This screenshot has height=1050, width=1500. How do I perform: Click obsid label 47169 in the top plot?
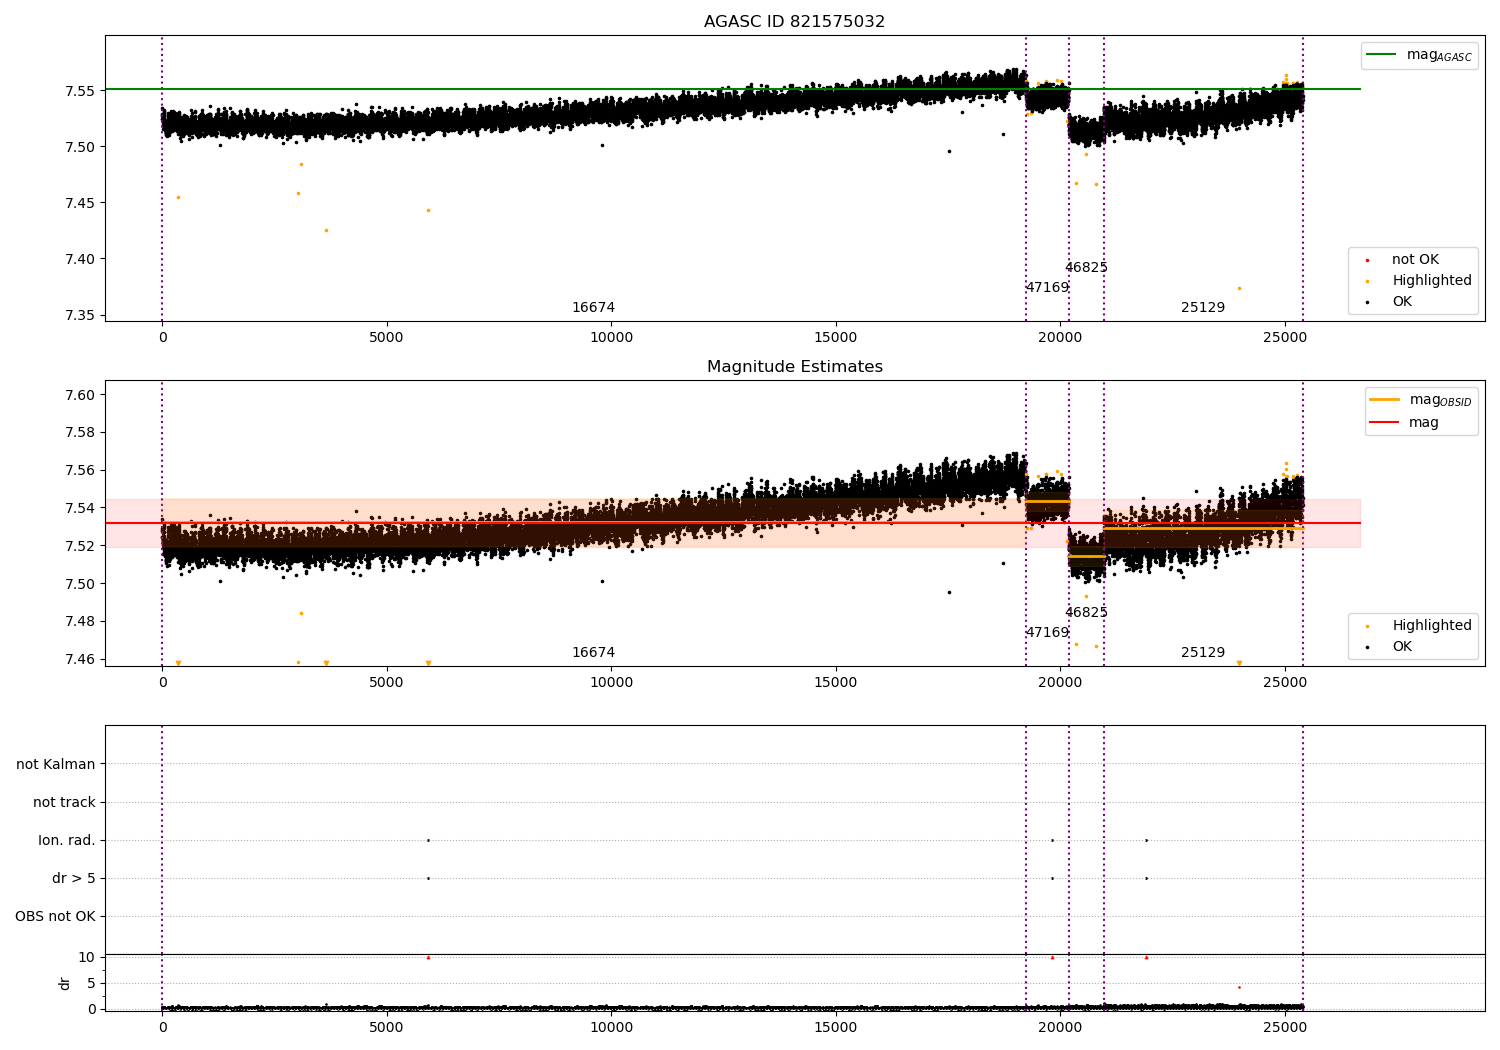coord(1047,287)
